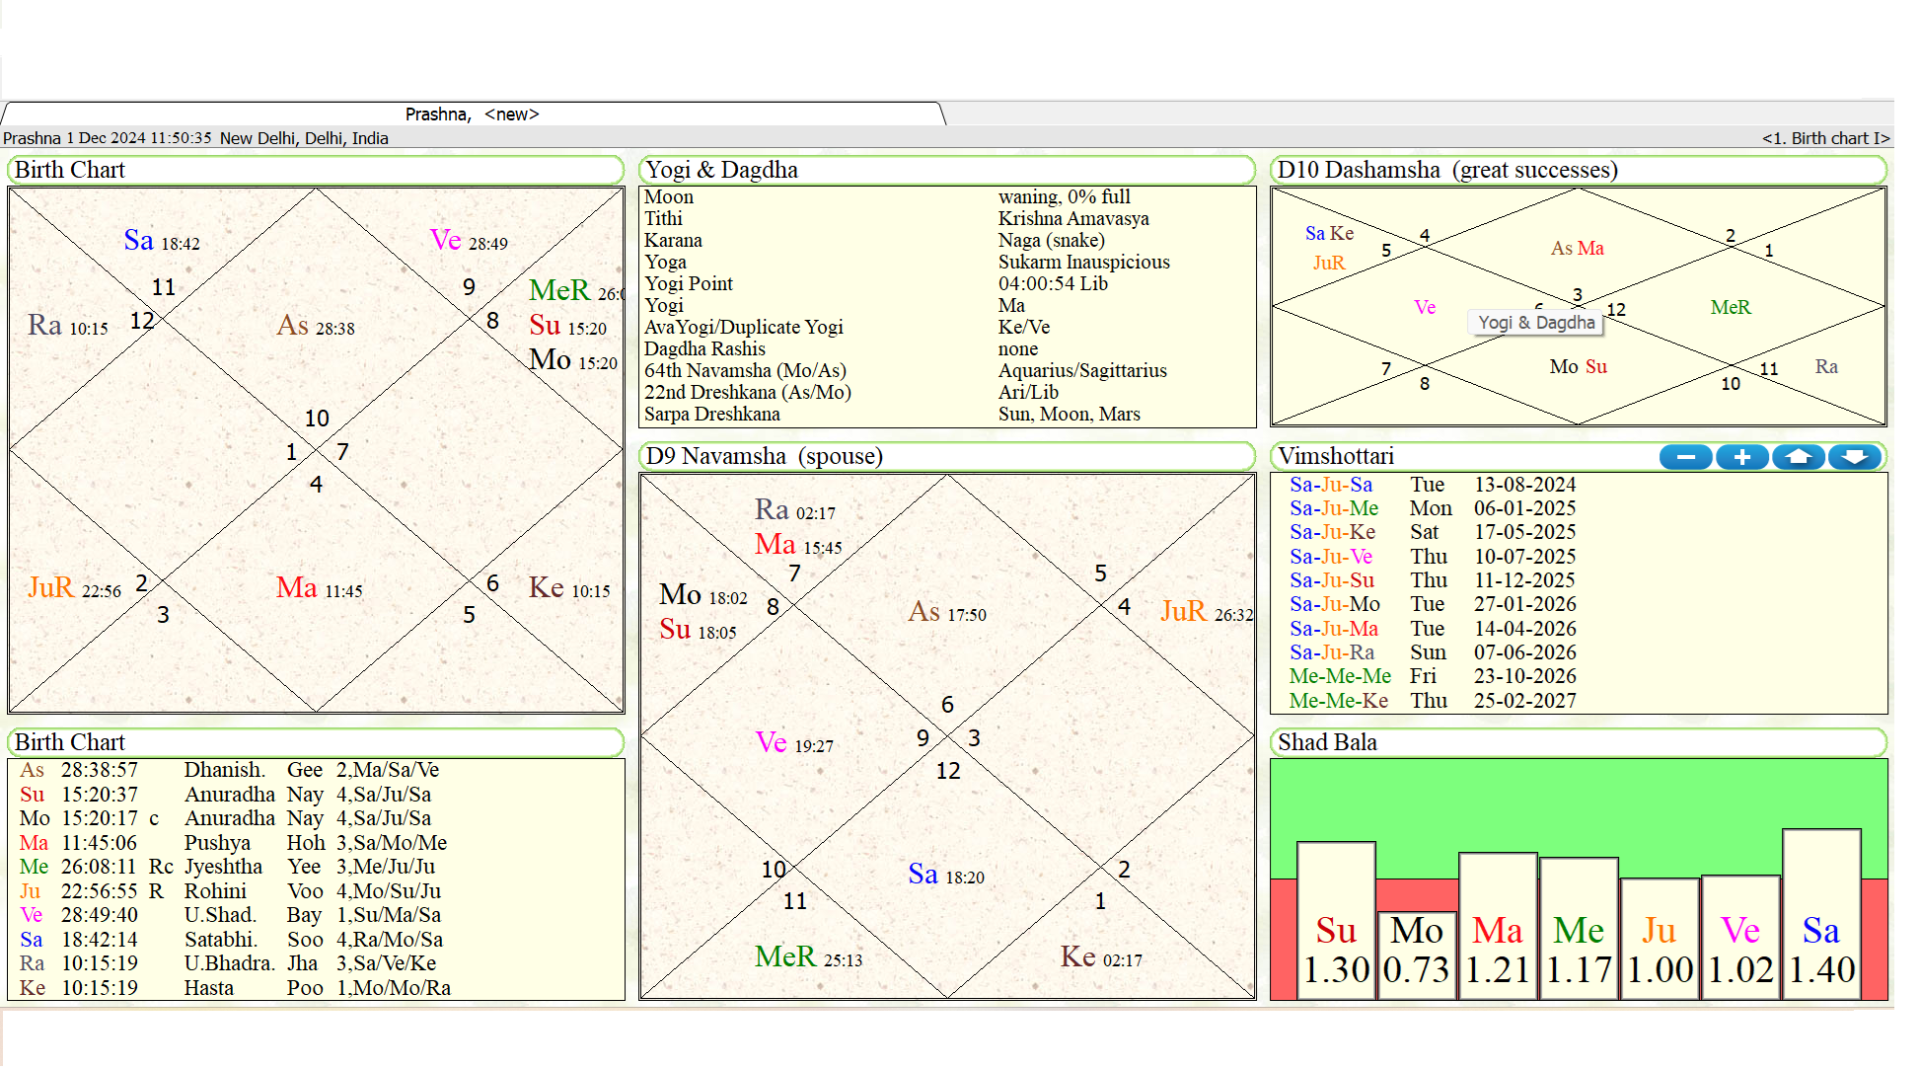Viewport: 1920px width, 1070px height.
Task: Expand the Sa-Ju-Ra dasha period
Action: click(1334, 652)
